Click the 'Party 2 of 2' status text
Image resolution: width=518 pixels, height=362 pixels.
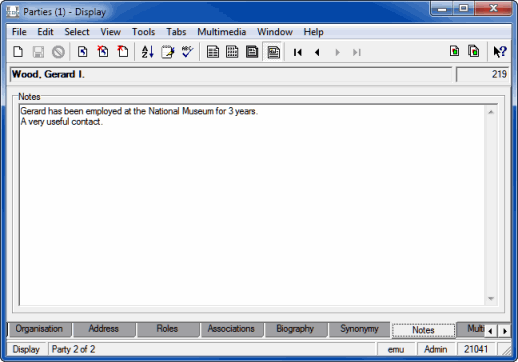(x=74, y=349)
